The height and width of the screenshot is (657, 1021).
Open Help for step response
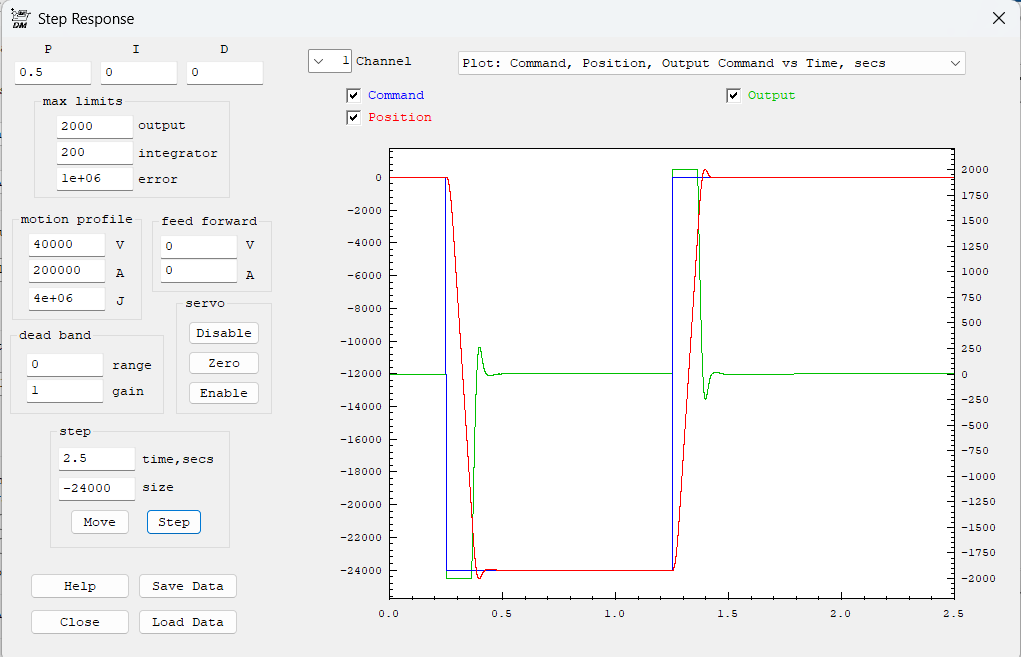[80, 586]
